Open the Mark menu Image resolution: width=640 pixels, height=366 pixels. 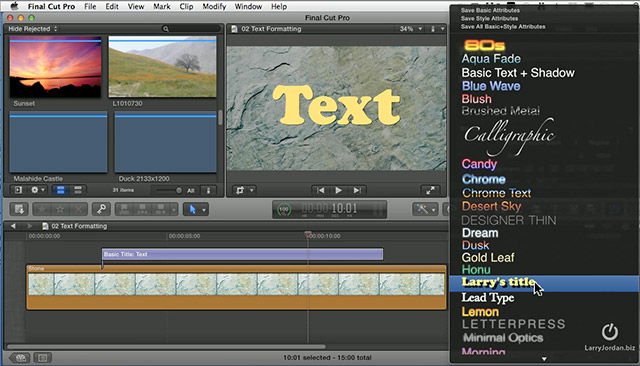point(162,7)
